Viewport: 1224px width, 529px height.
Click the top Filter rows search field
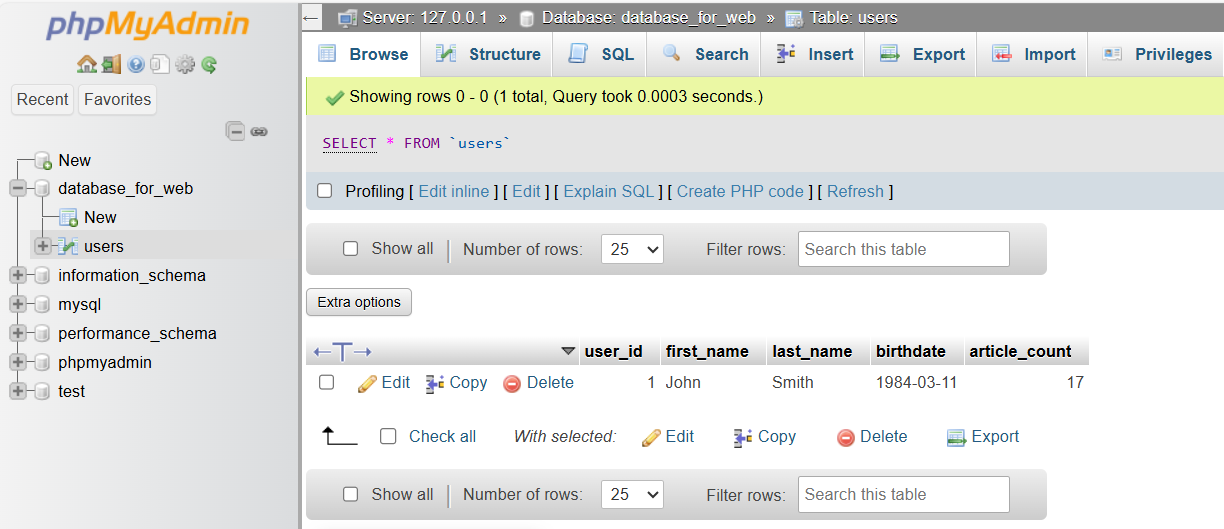[x=903, y=249]
